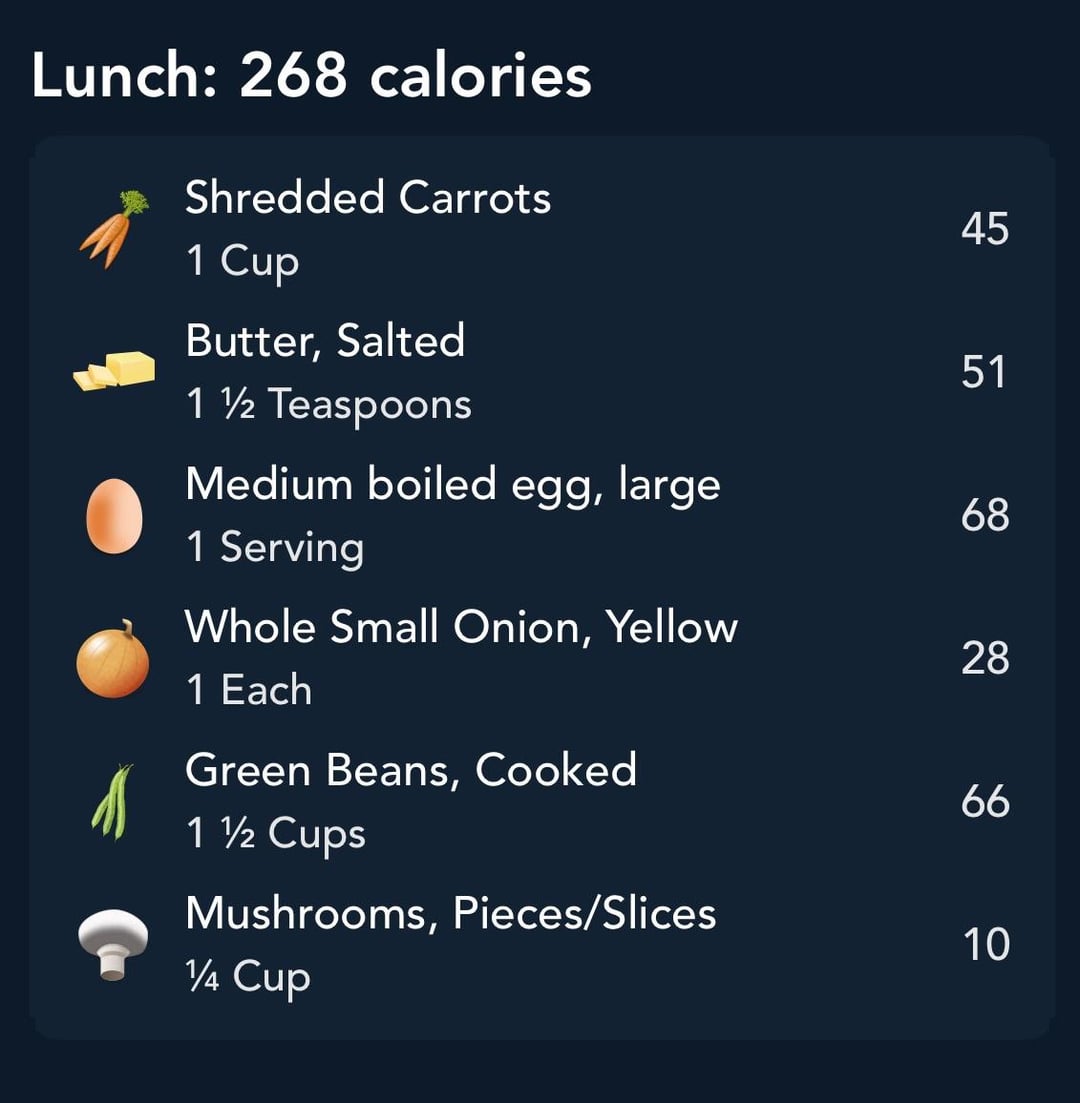Image resolution: width=1080 pixels, height=1103 pixels.
Task: Tap the 45 calorie value for carrots
Action: (985, 229)
